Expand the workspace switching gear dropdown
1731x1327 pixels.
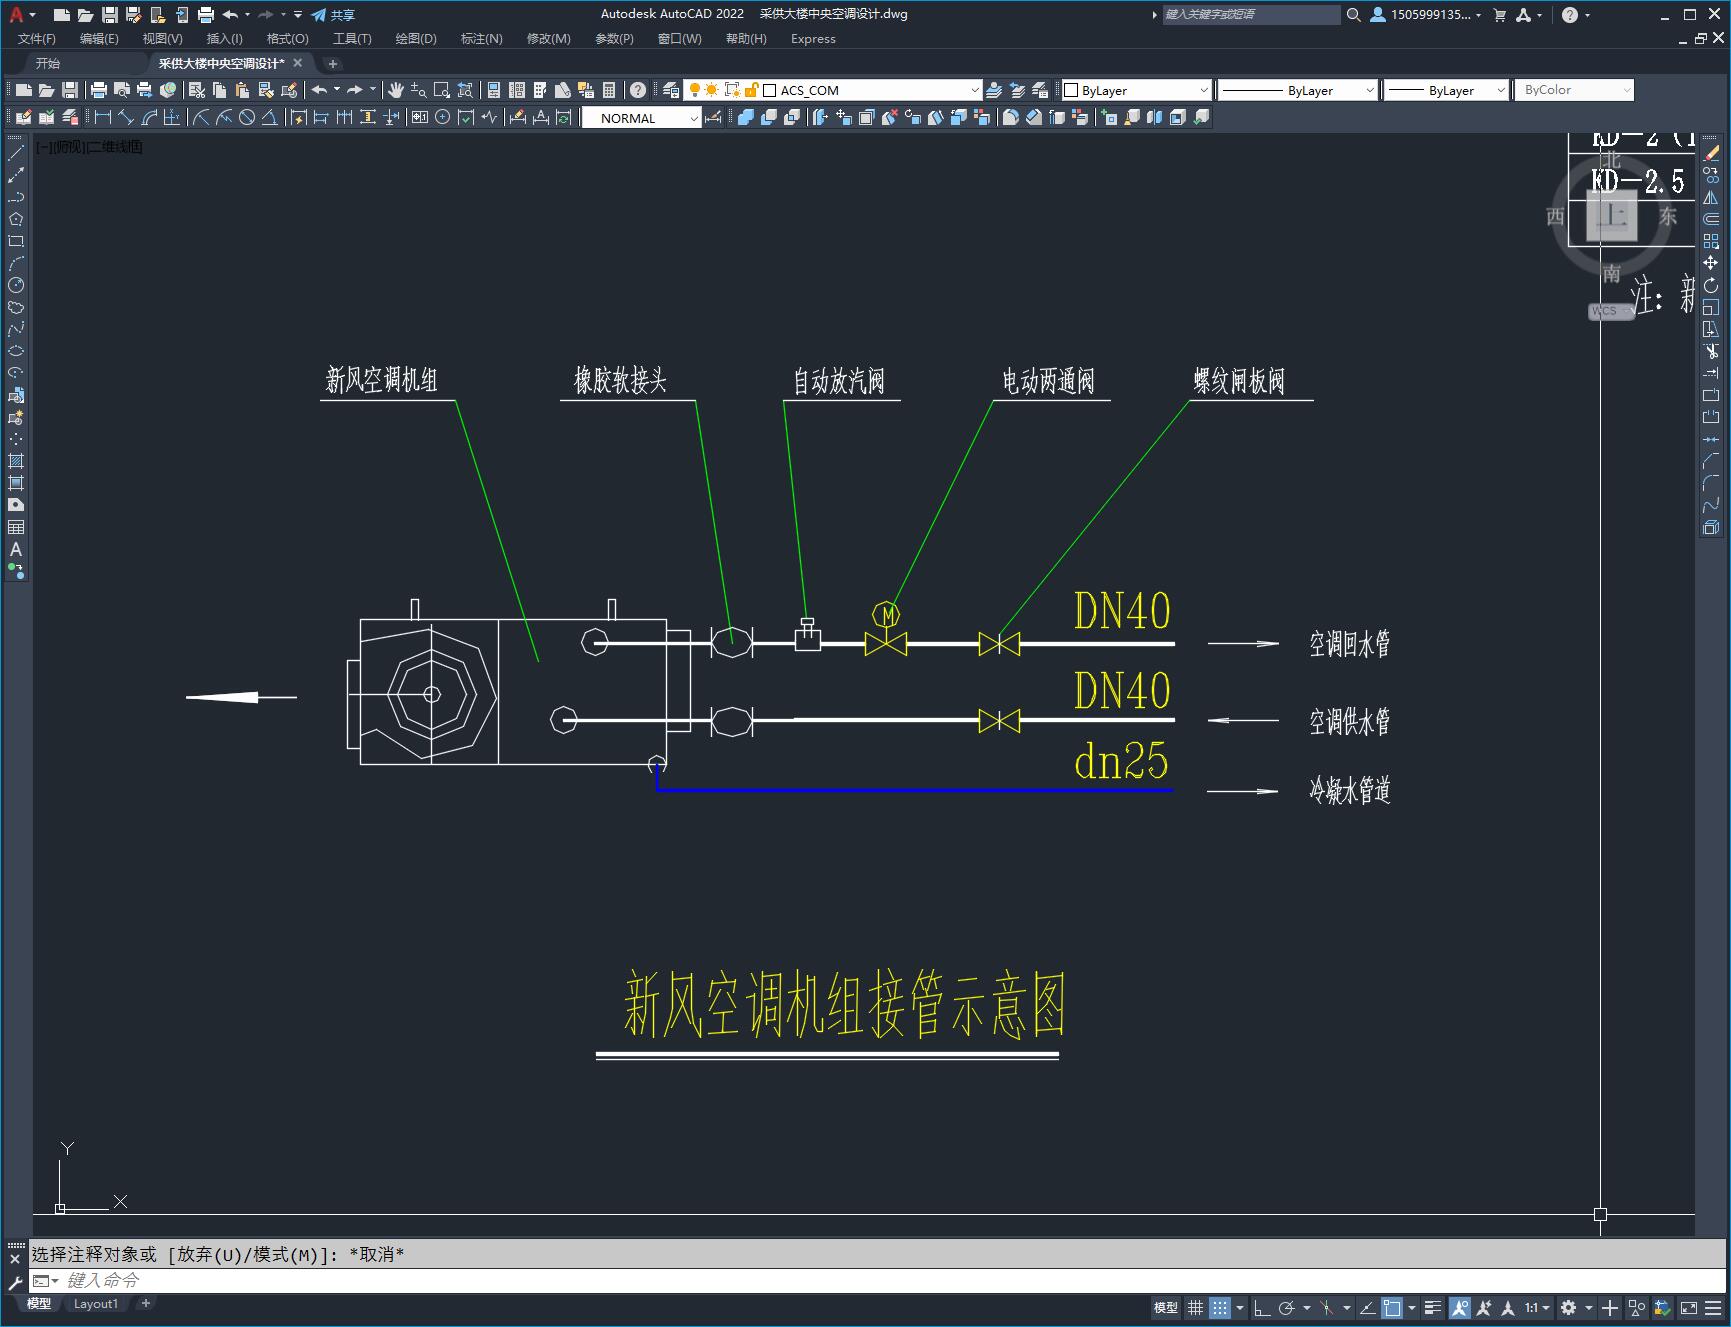(x=1589, y=1307)
